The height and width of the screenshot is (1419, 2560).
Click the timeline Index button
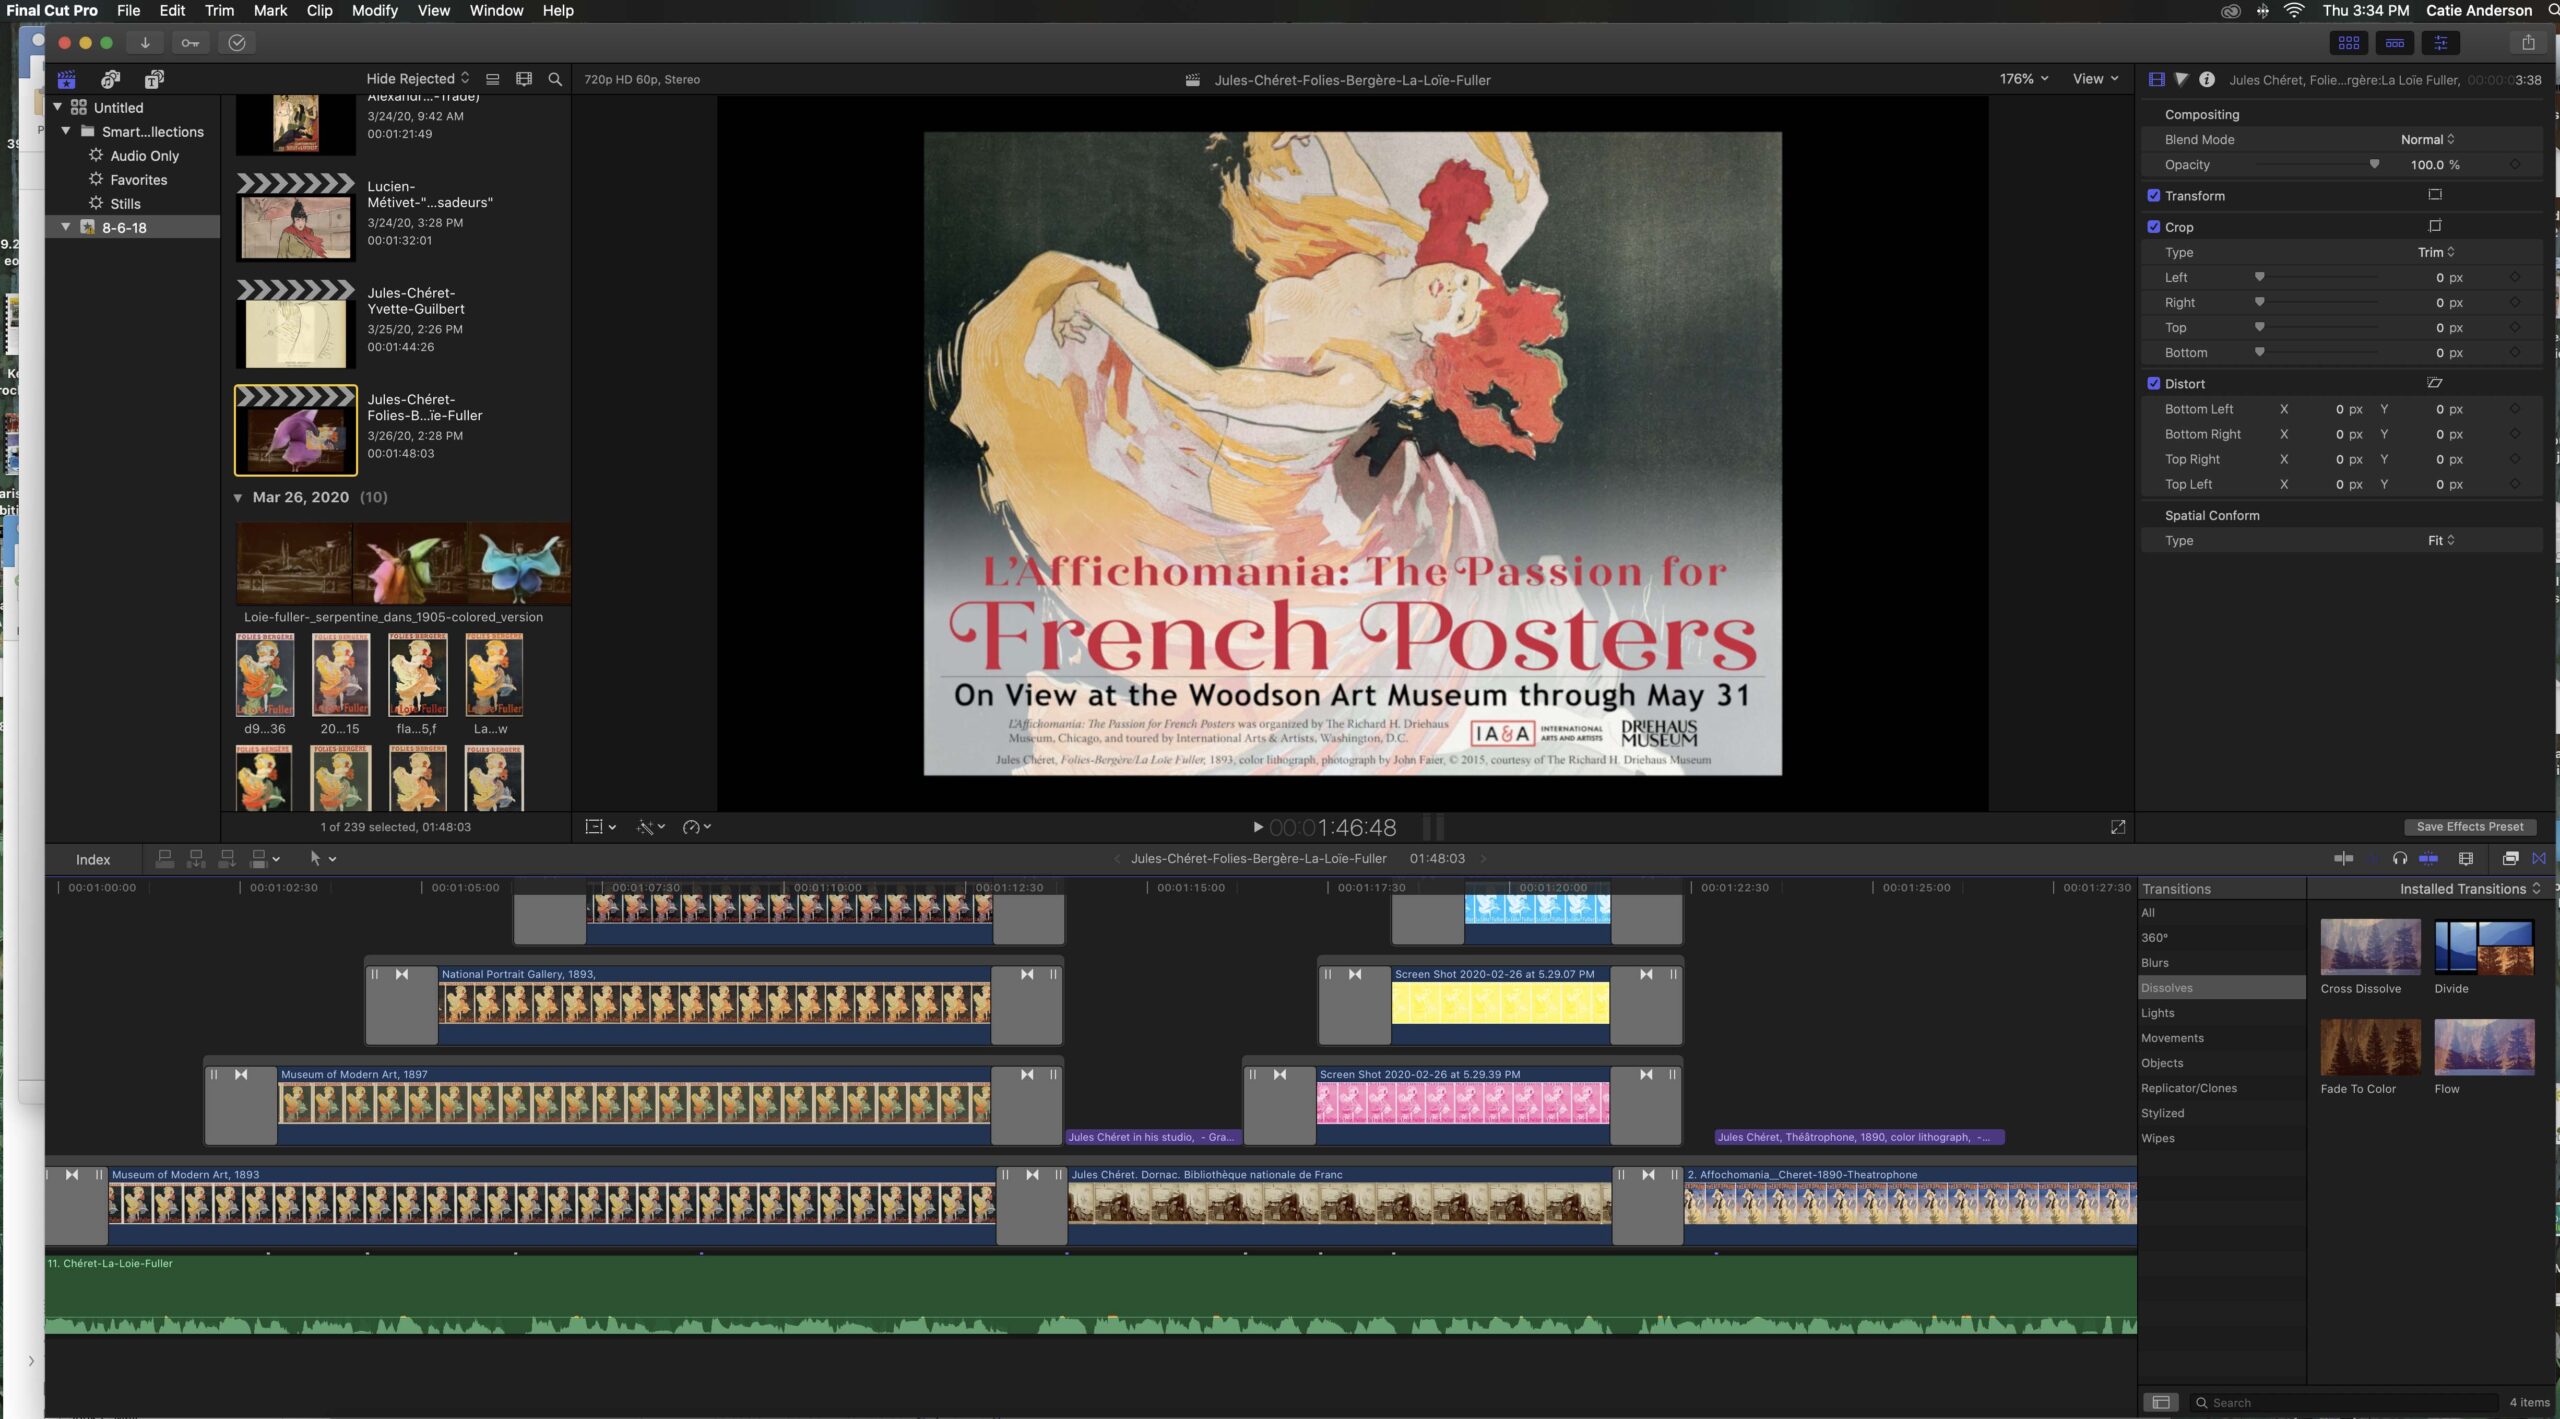(x=93, y=860)
